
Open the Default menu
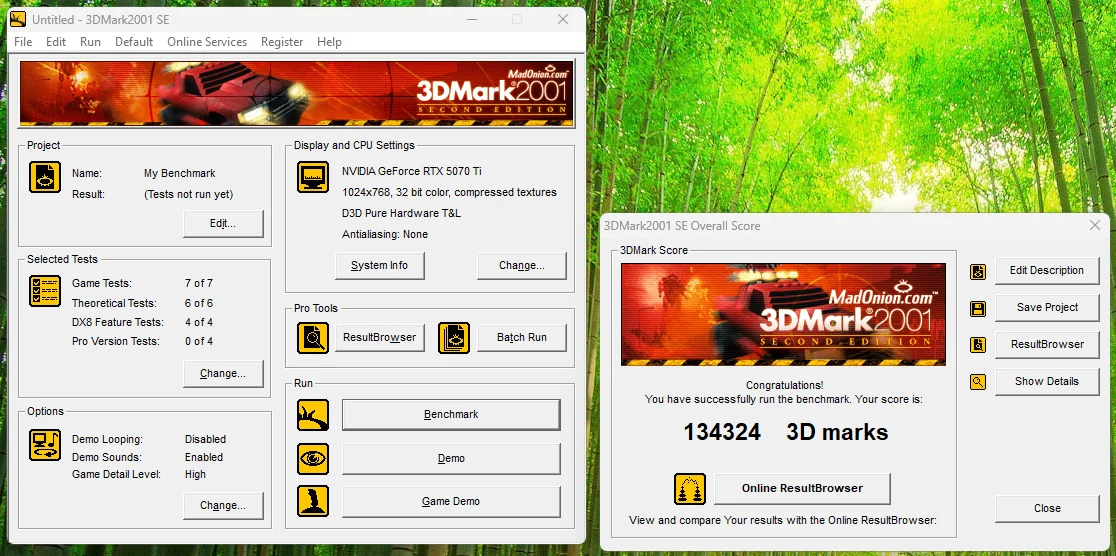[x=134, y=42]
